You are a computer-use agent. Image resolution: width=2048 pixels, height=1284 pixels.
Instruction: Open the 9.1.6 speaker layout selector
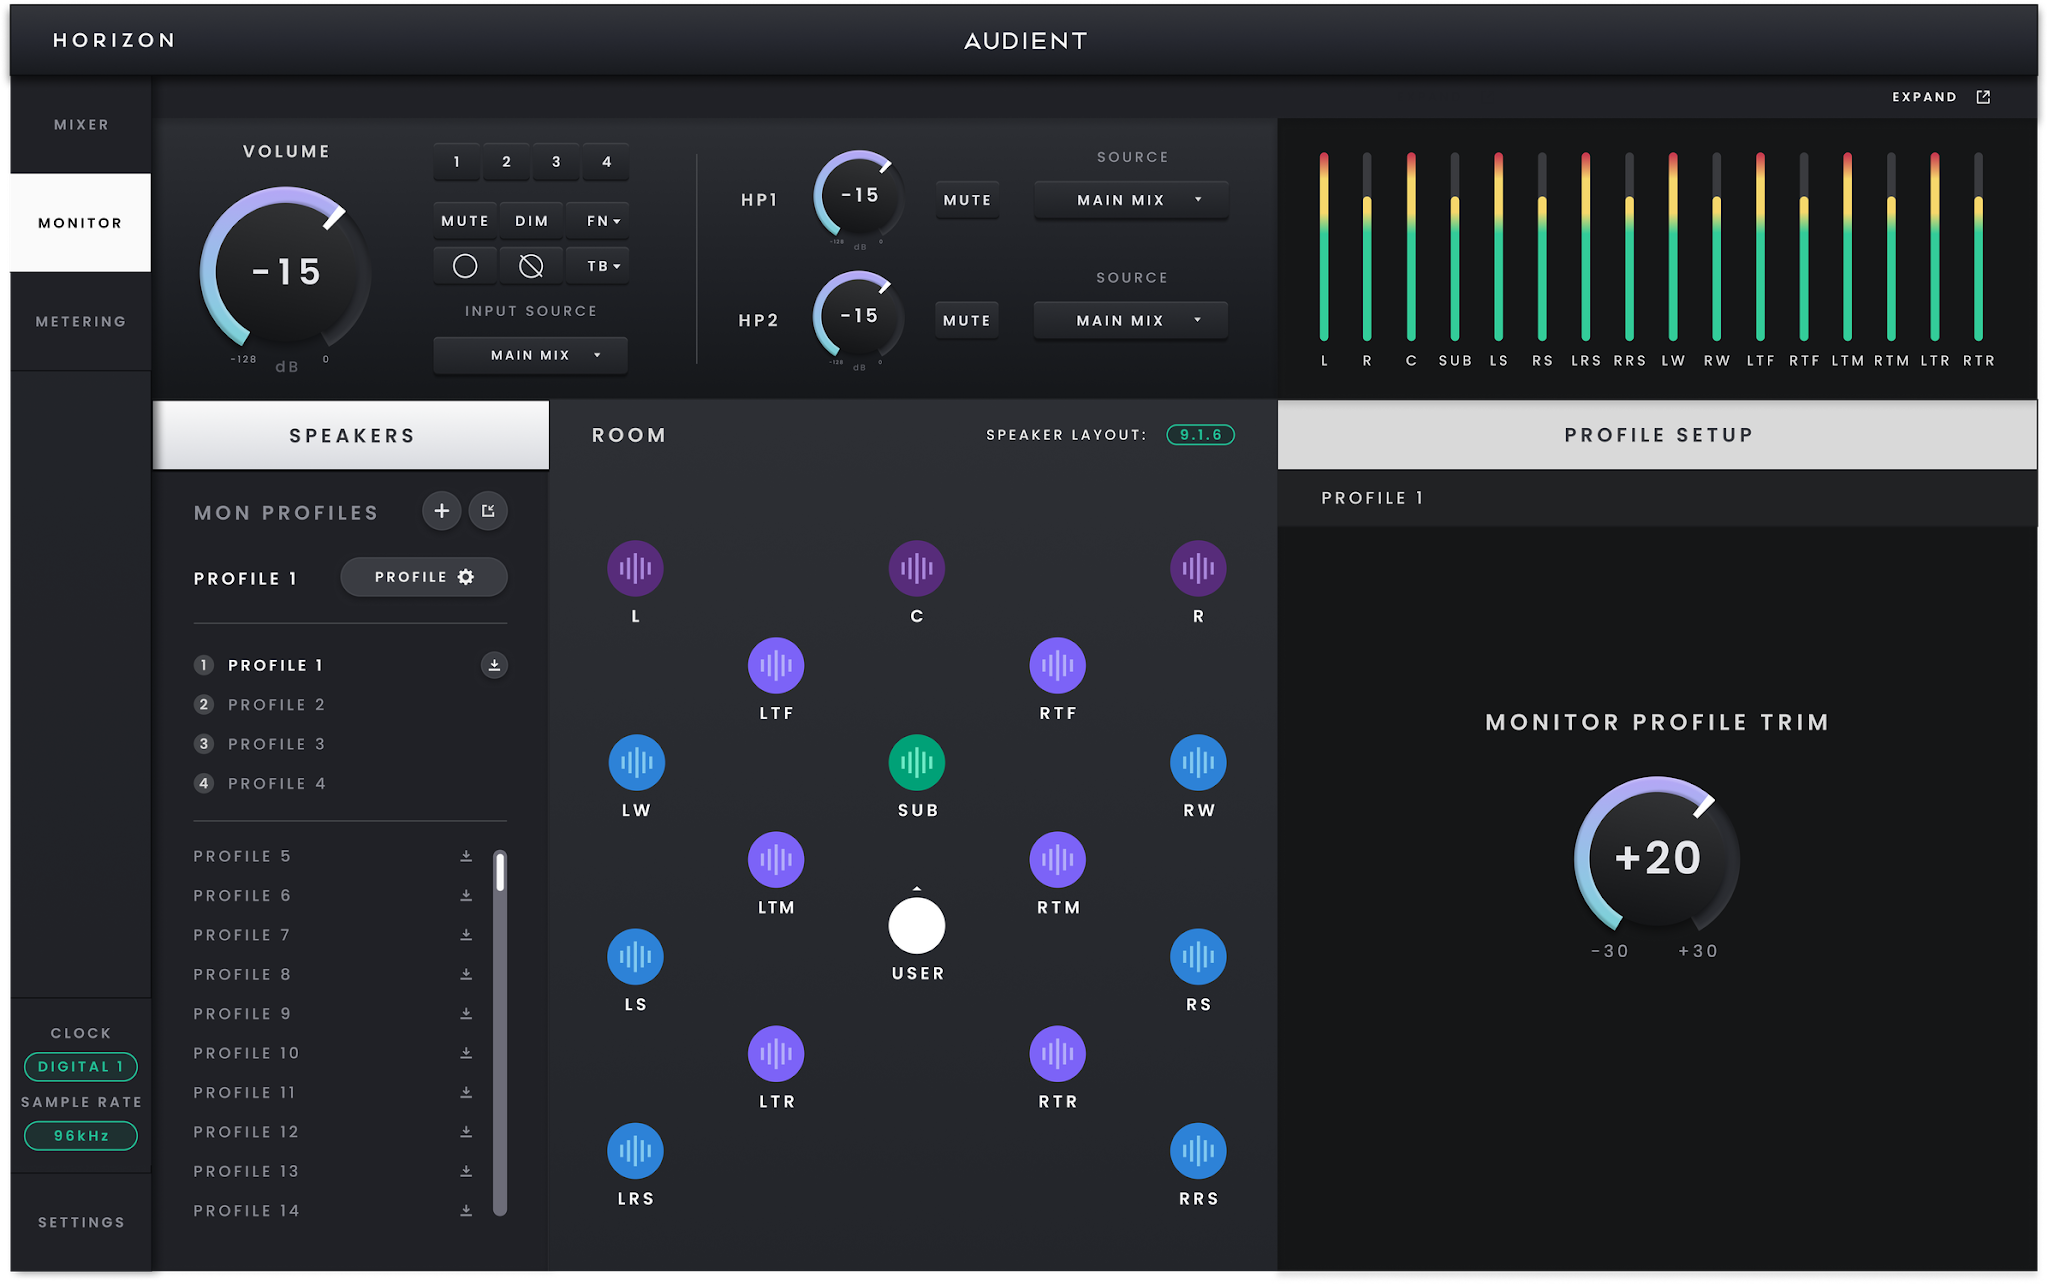point(1201,435)
